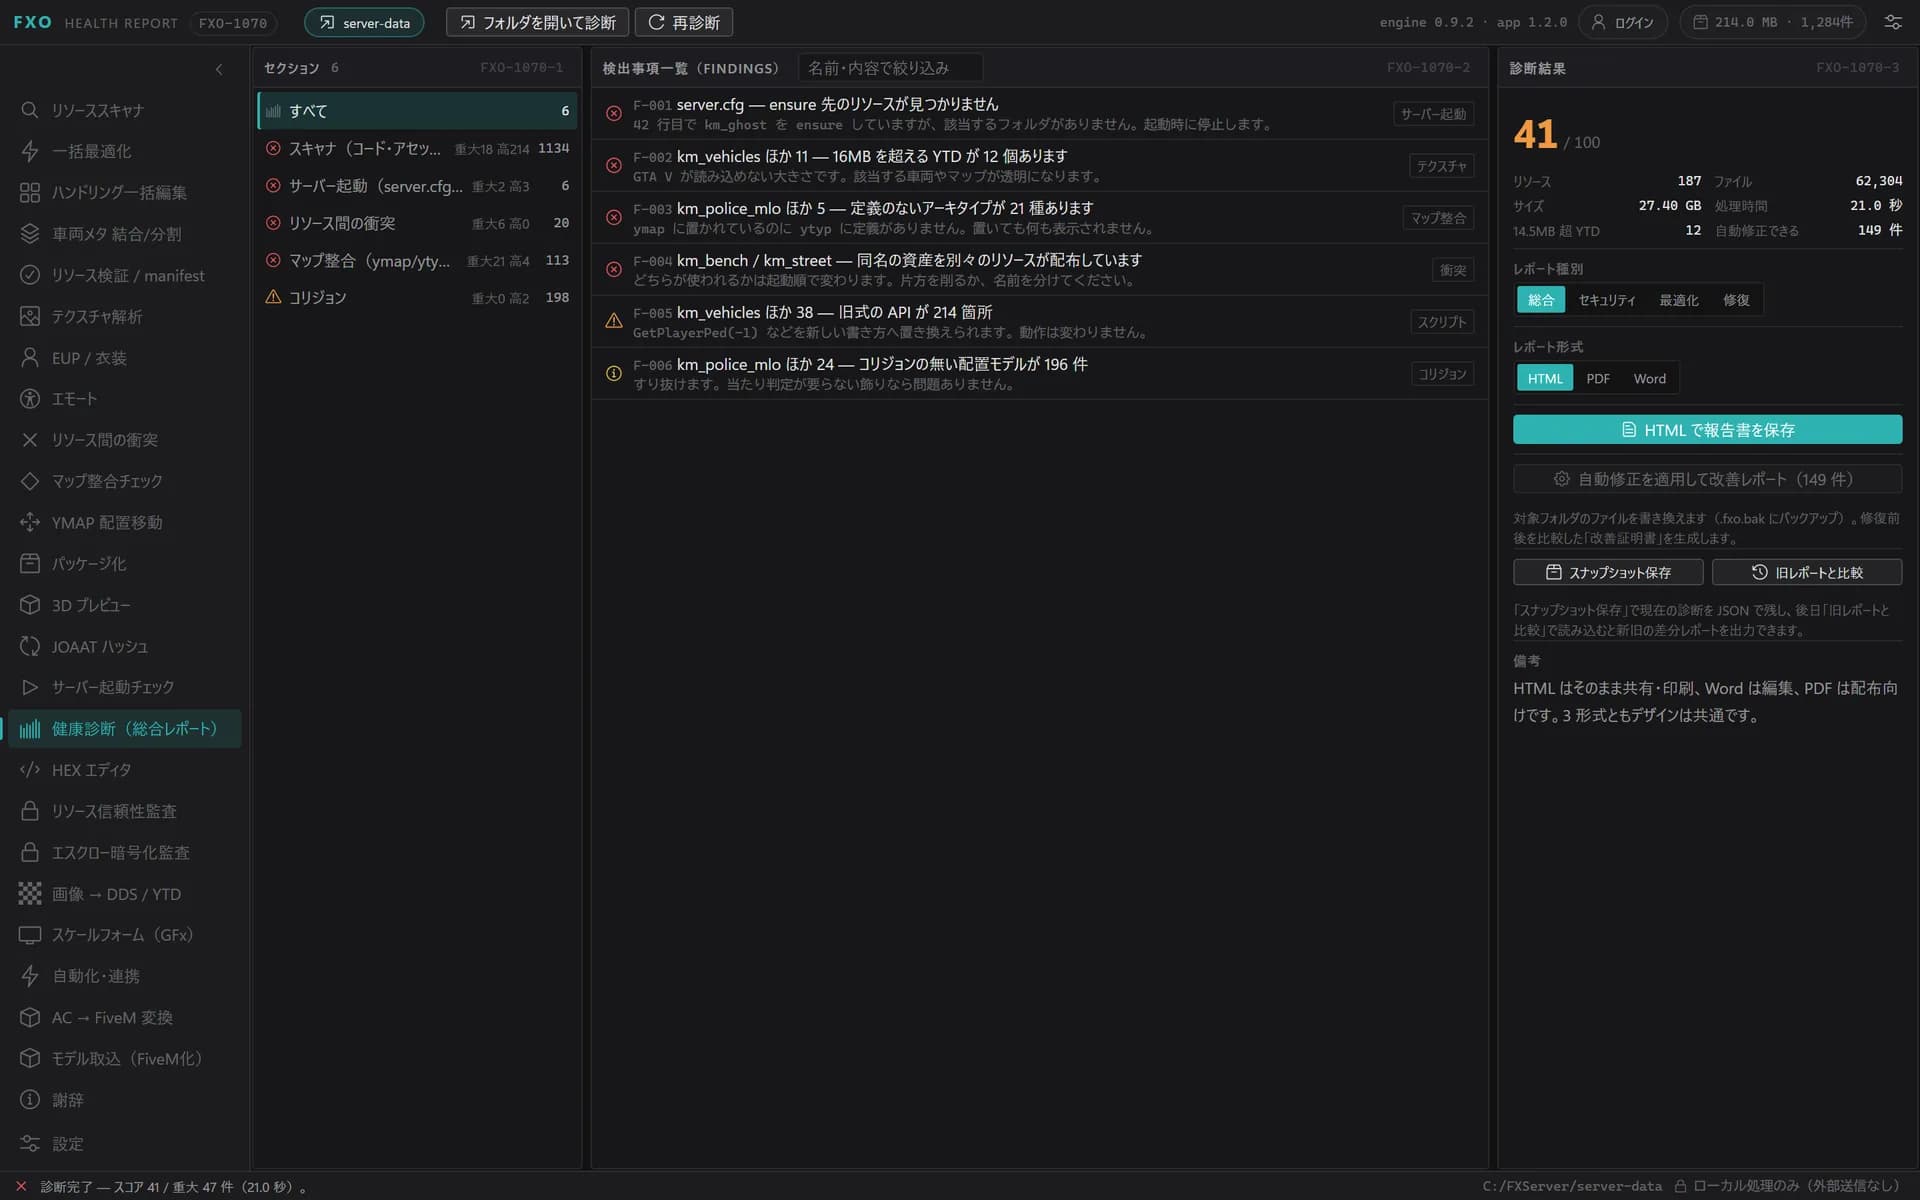Screen dimensions: 1920x1200
Task: Choose PDF report format
Action: (x=1598, y=378)
